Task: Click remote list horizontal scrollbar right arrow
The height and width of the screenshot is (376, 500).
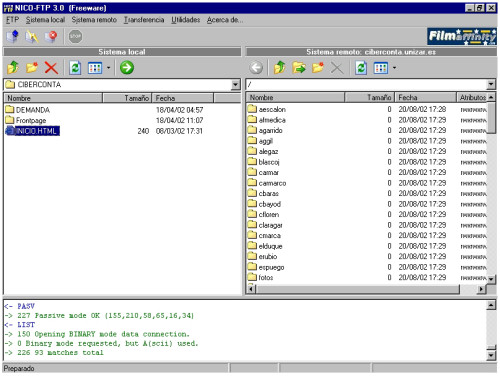Action: (481, 289)
